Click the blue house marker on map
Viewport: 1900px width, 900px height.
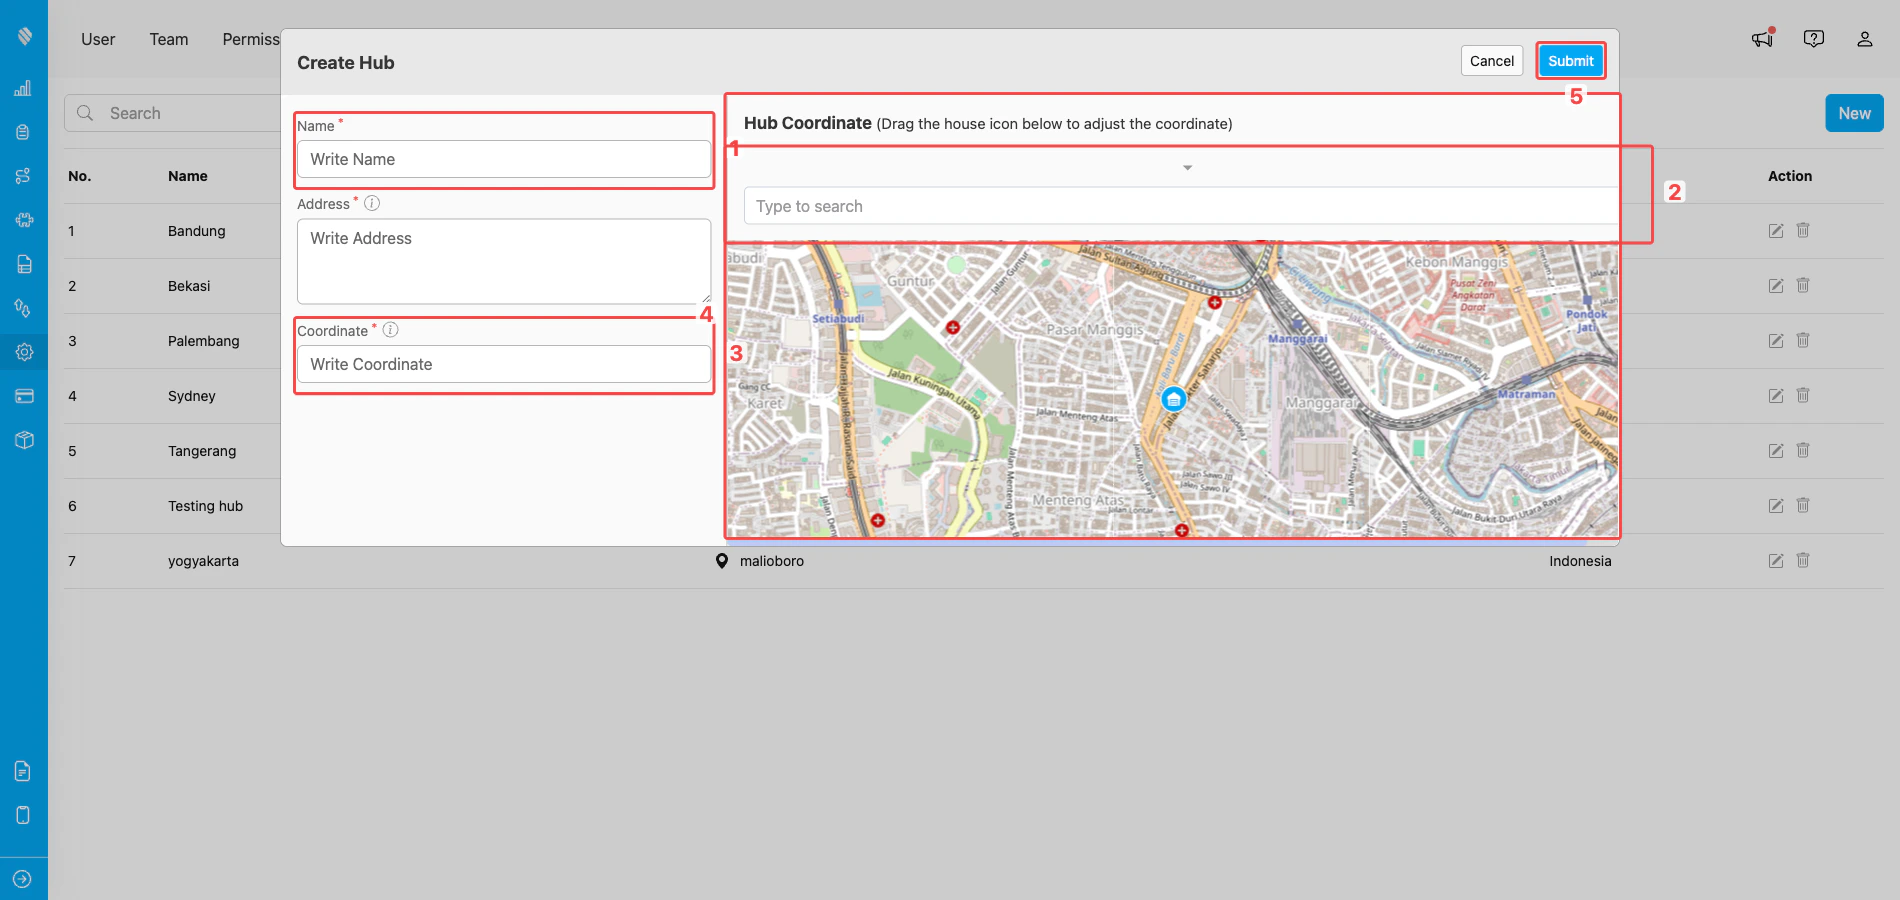coord(1174,399)
